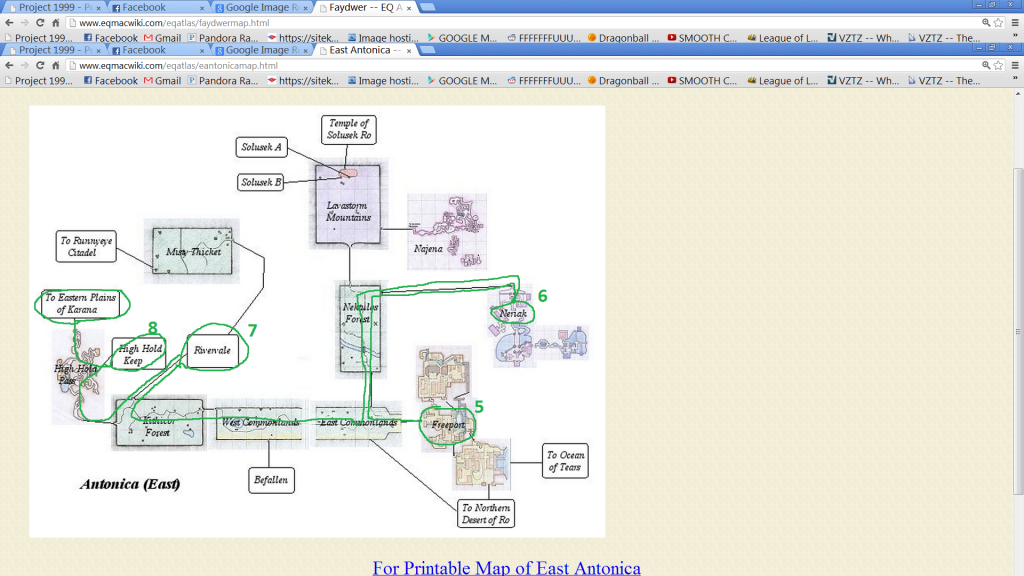This screenshot has width=1024, height=576.
Task: Switch to Project 1999 tab in East Antonica window
Action: (x=54, y=50)
